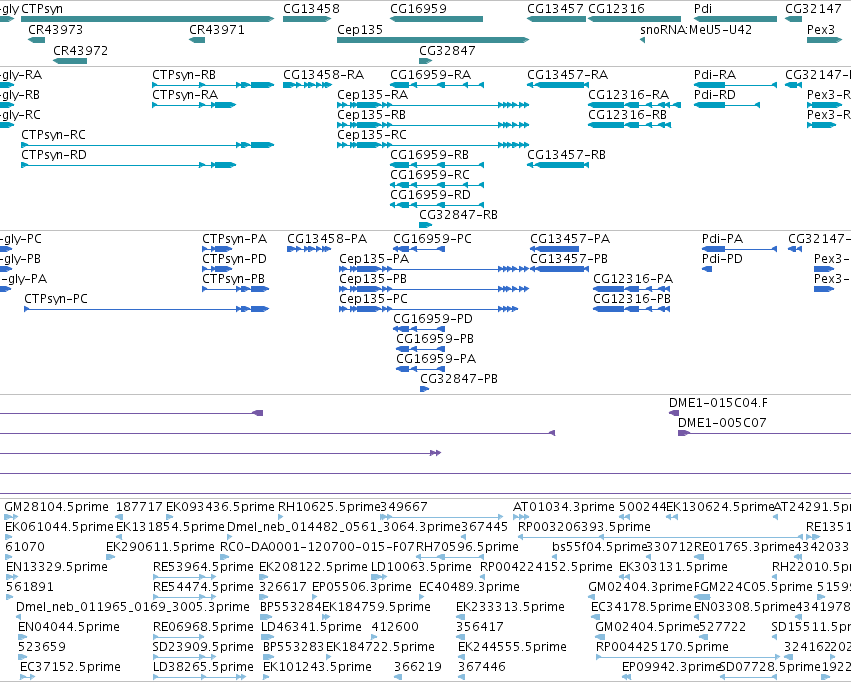Select transcript Pdi-RA
Image resolution: width=851 pixels, height=682 pixels.
coord(715,75)
